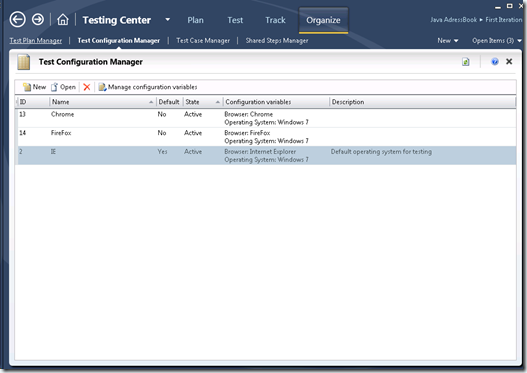527x373 pixels.
Task: Open the Shared Steps Manager sub-tab
Action: (277, 41)
